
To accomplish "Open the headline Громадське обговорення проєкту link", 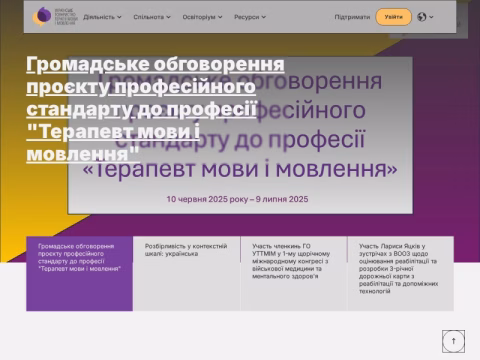I will pos(155,109).
